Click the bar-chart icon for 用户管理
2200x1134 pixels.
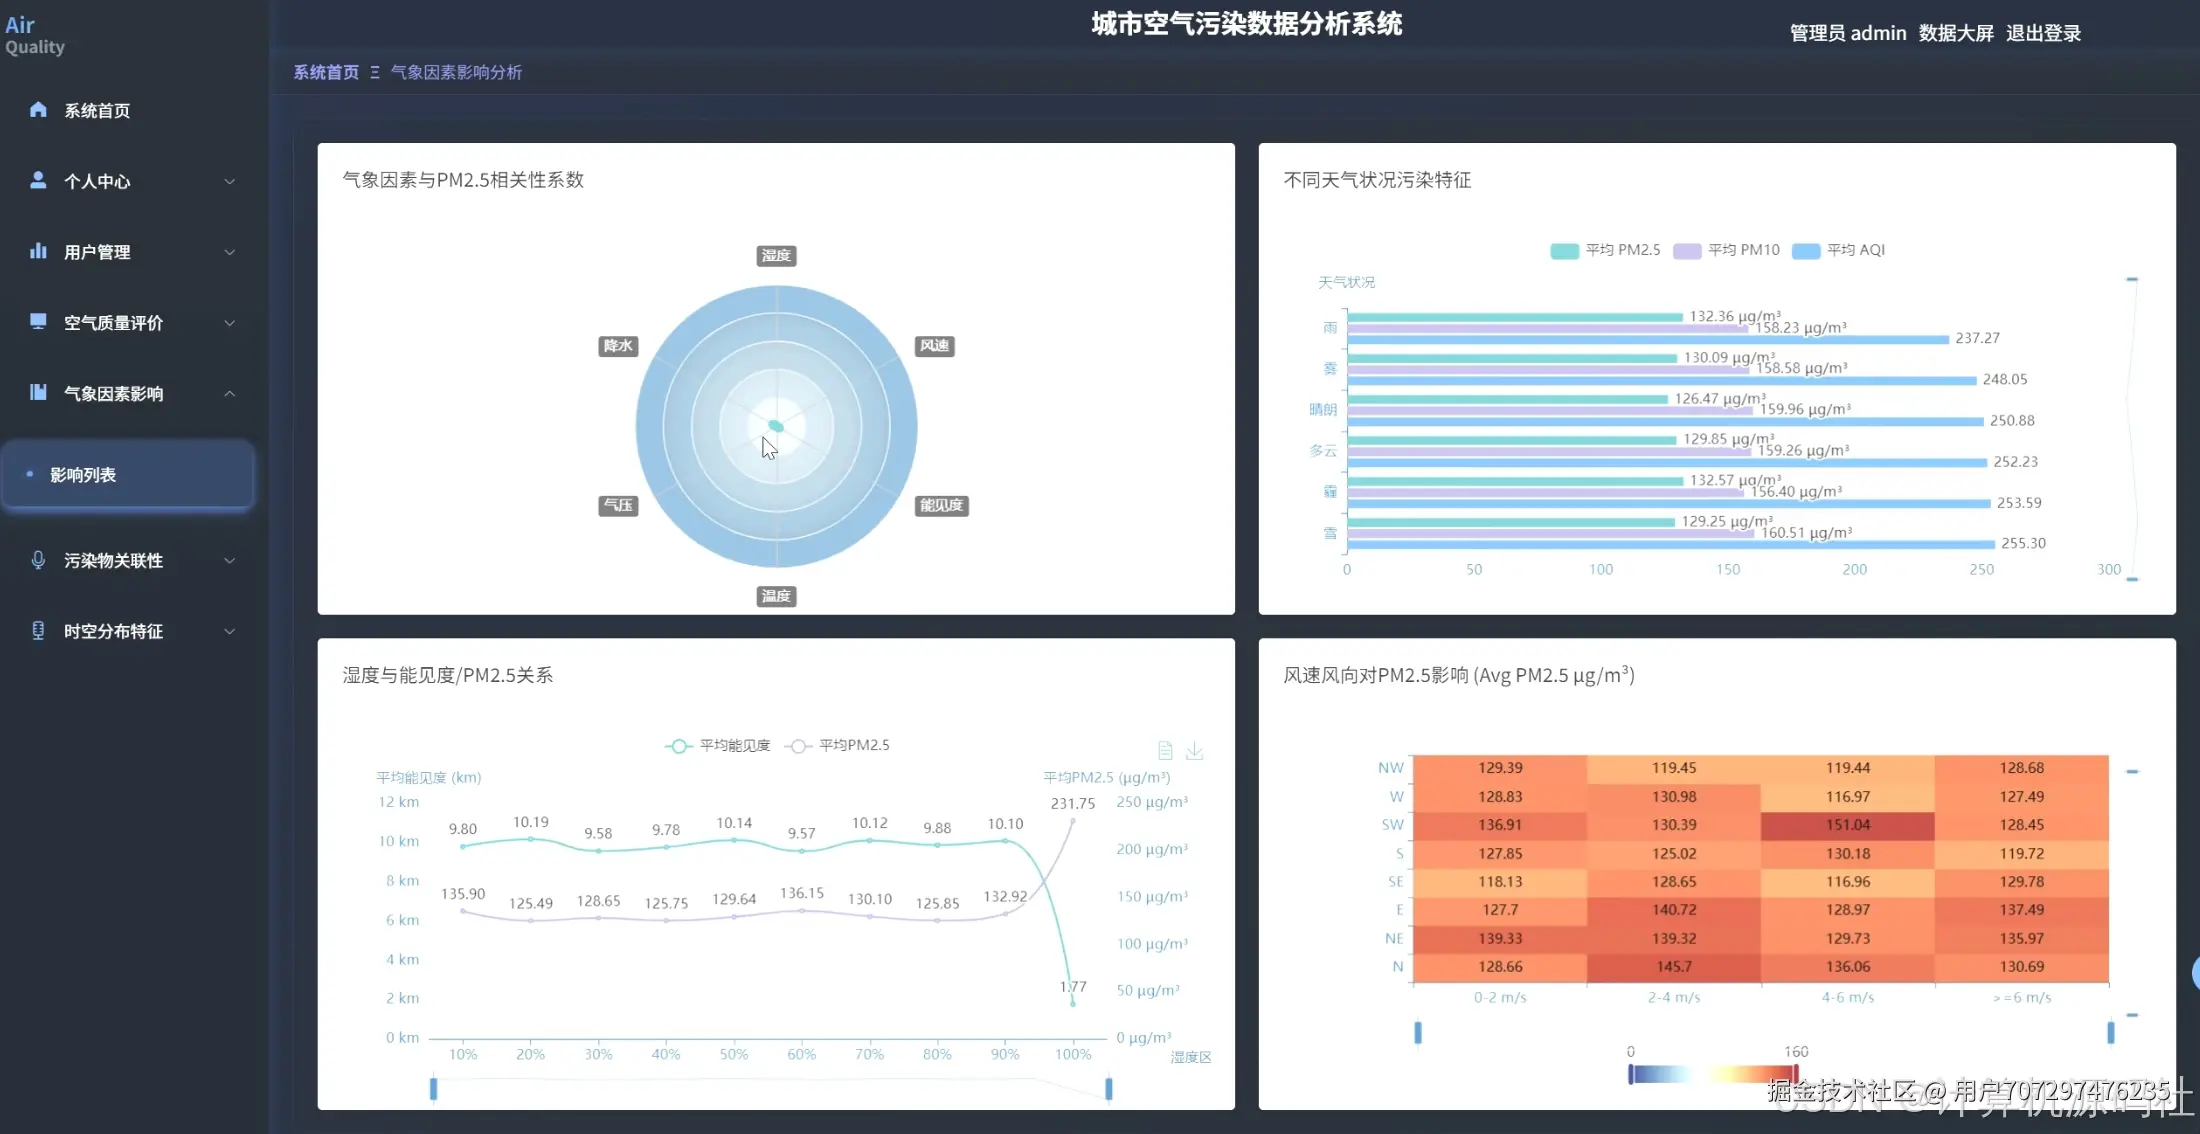(38, 251)
